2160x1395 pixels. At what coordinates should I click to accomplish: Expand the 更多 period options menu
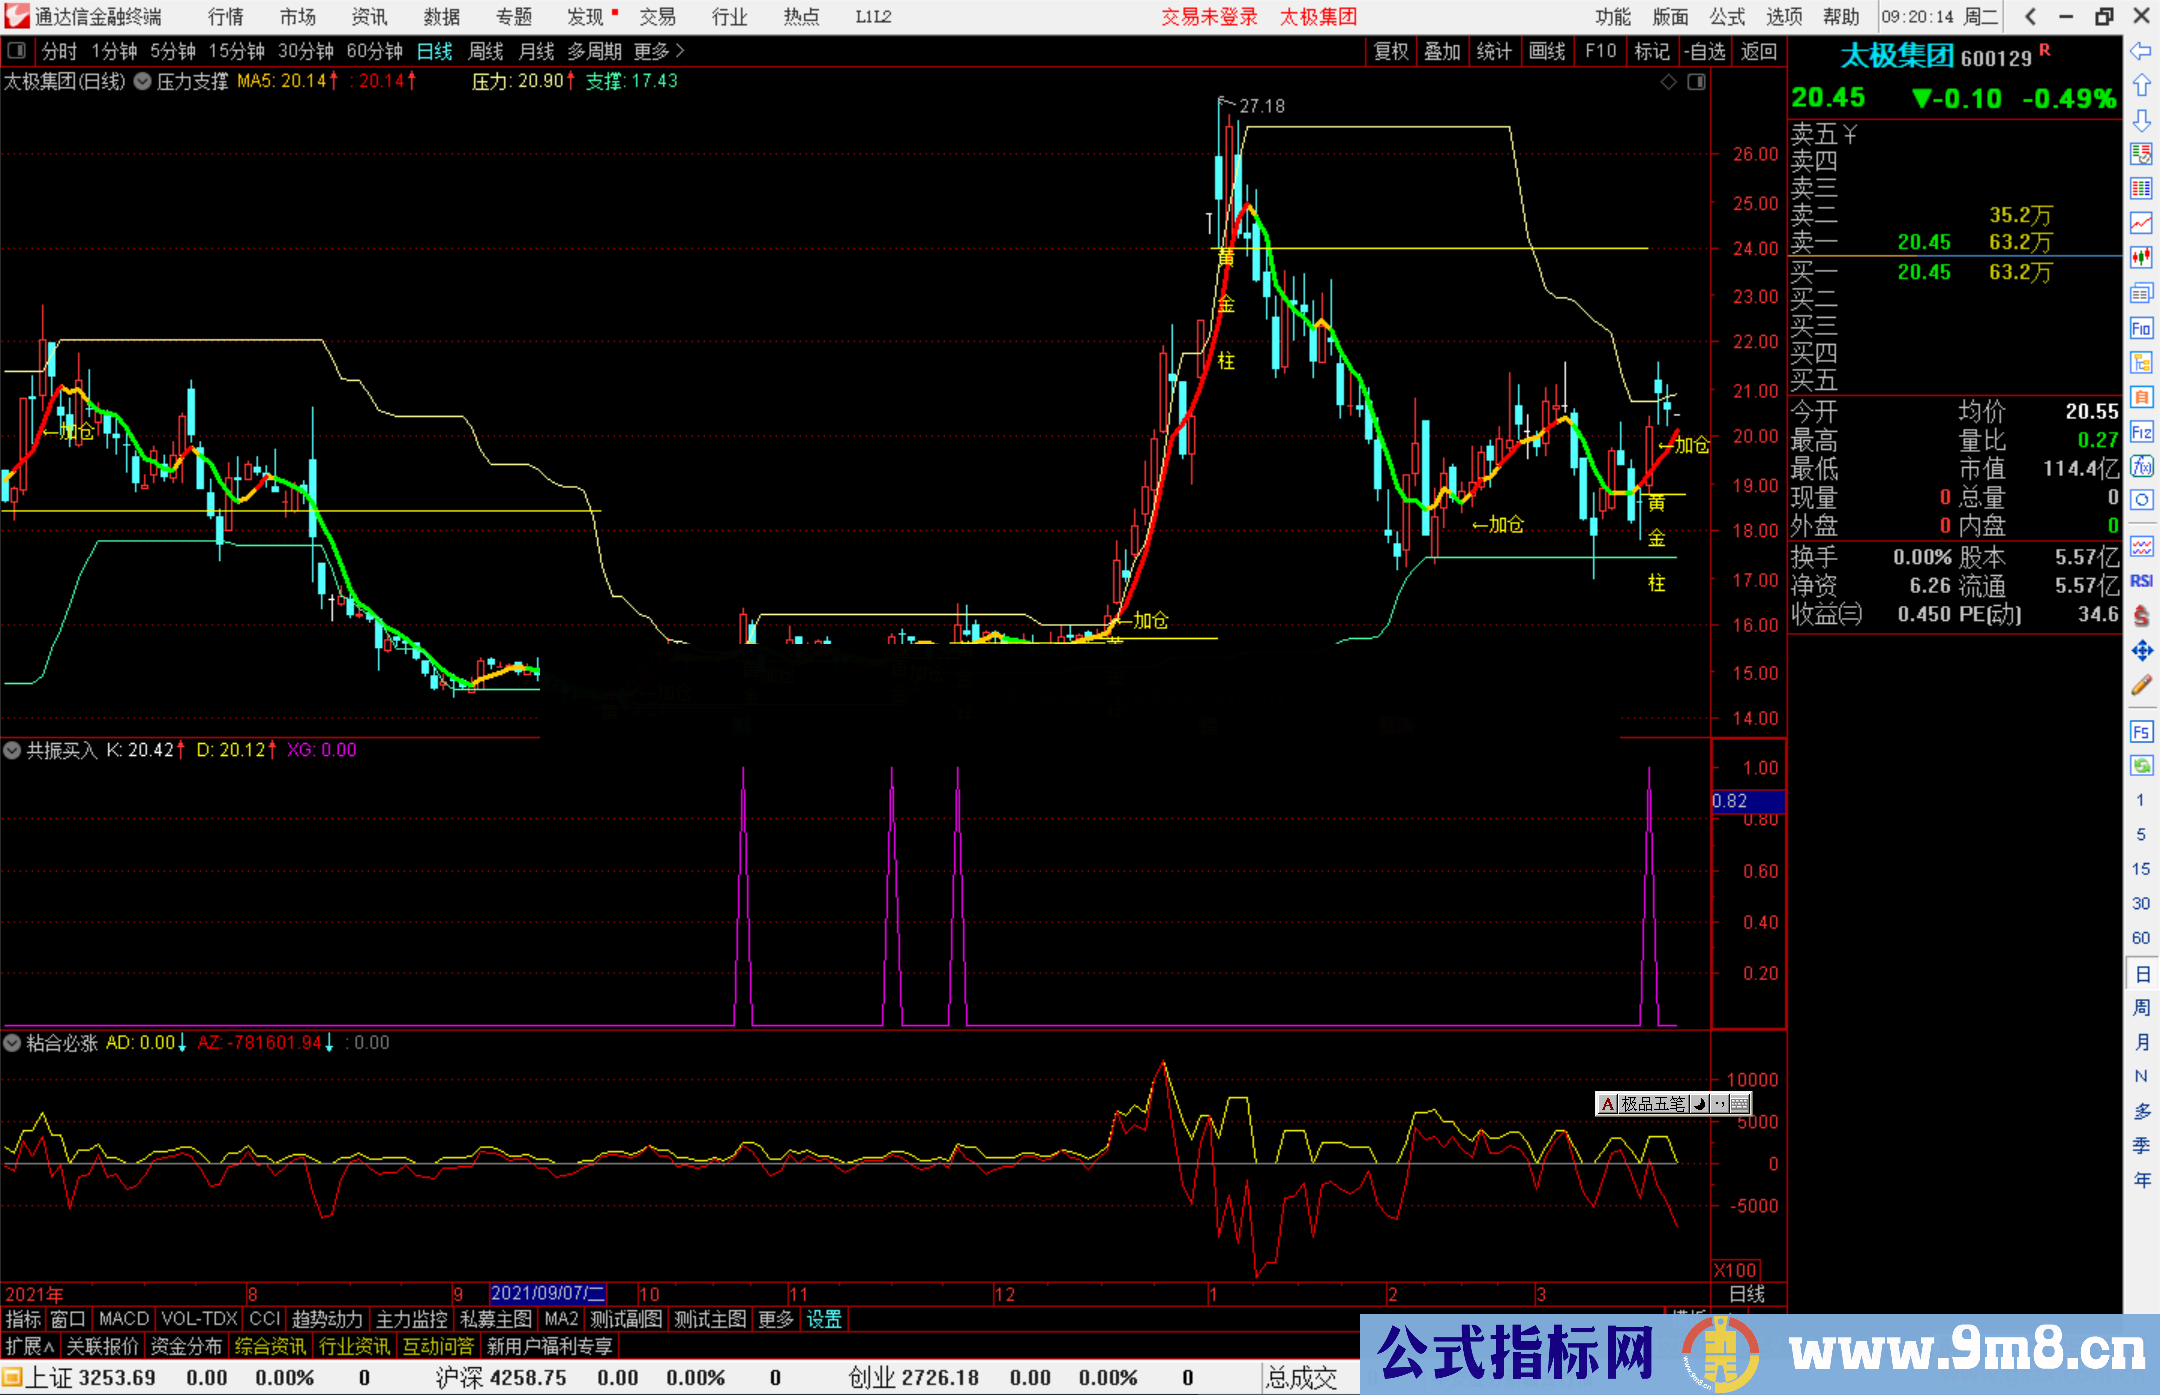pyautogui.click(x=655, y=50)
